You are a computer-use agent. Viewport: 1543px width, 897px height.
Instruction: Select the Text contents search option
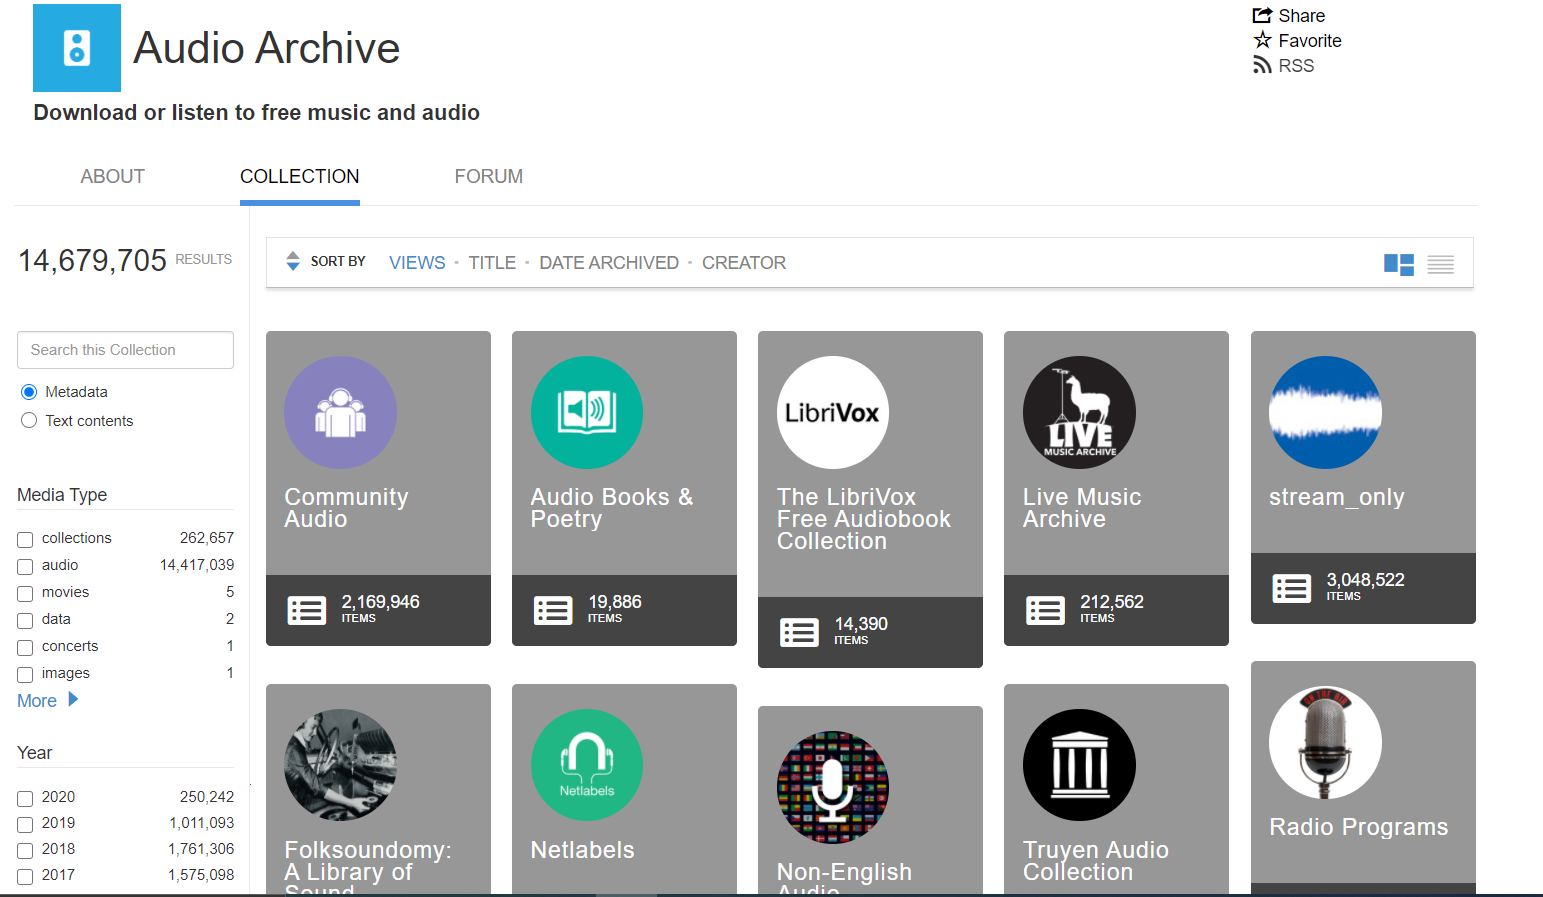(29, 421)
